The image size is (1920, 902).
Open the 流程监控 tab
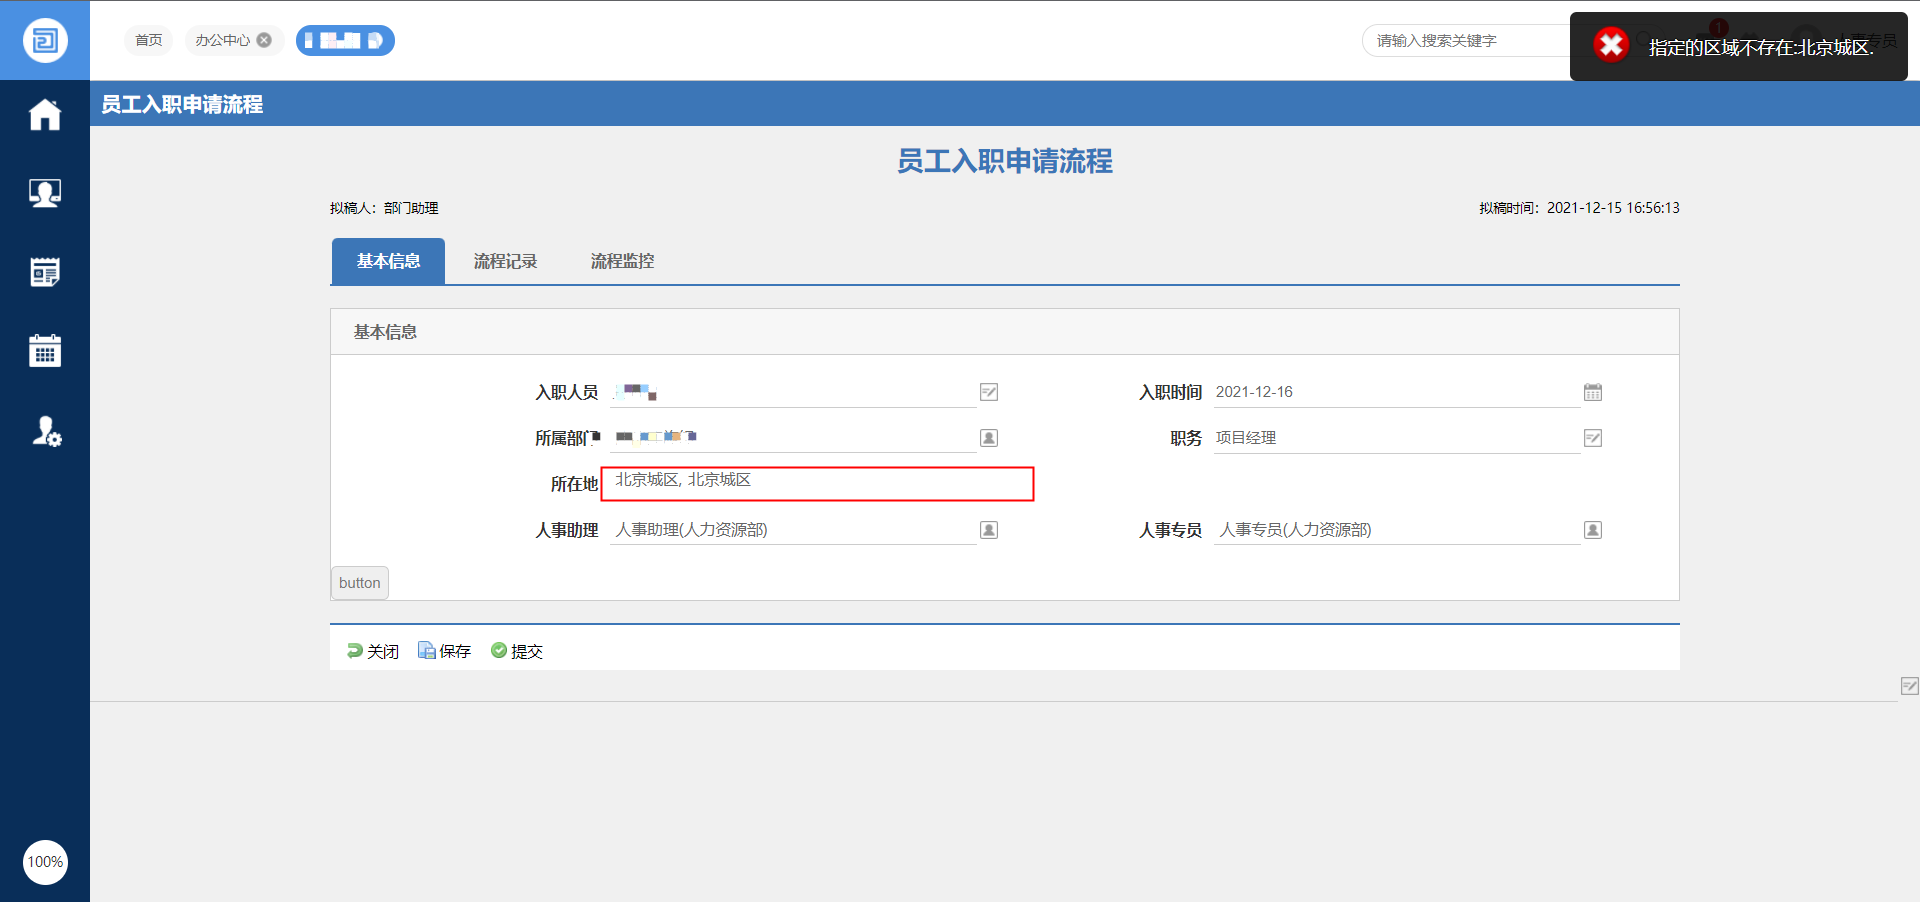622,261
